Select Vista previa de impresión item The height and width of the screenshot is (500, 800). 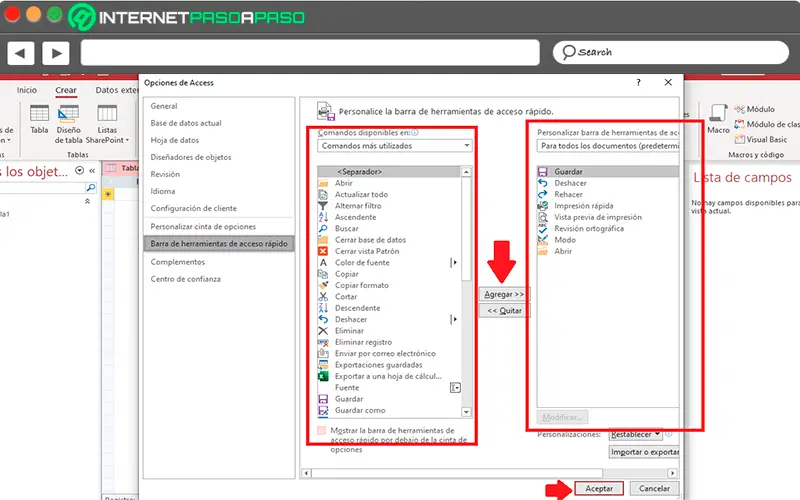608,217
